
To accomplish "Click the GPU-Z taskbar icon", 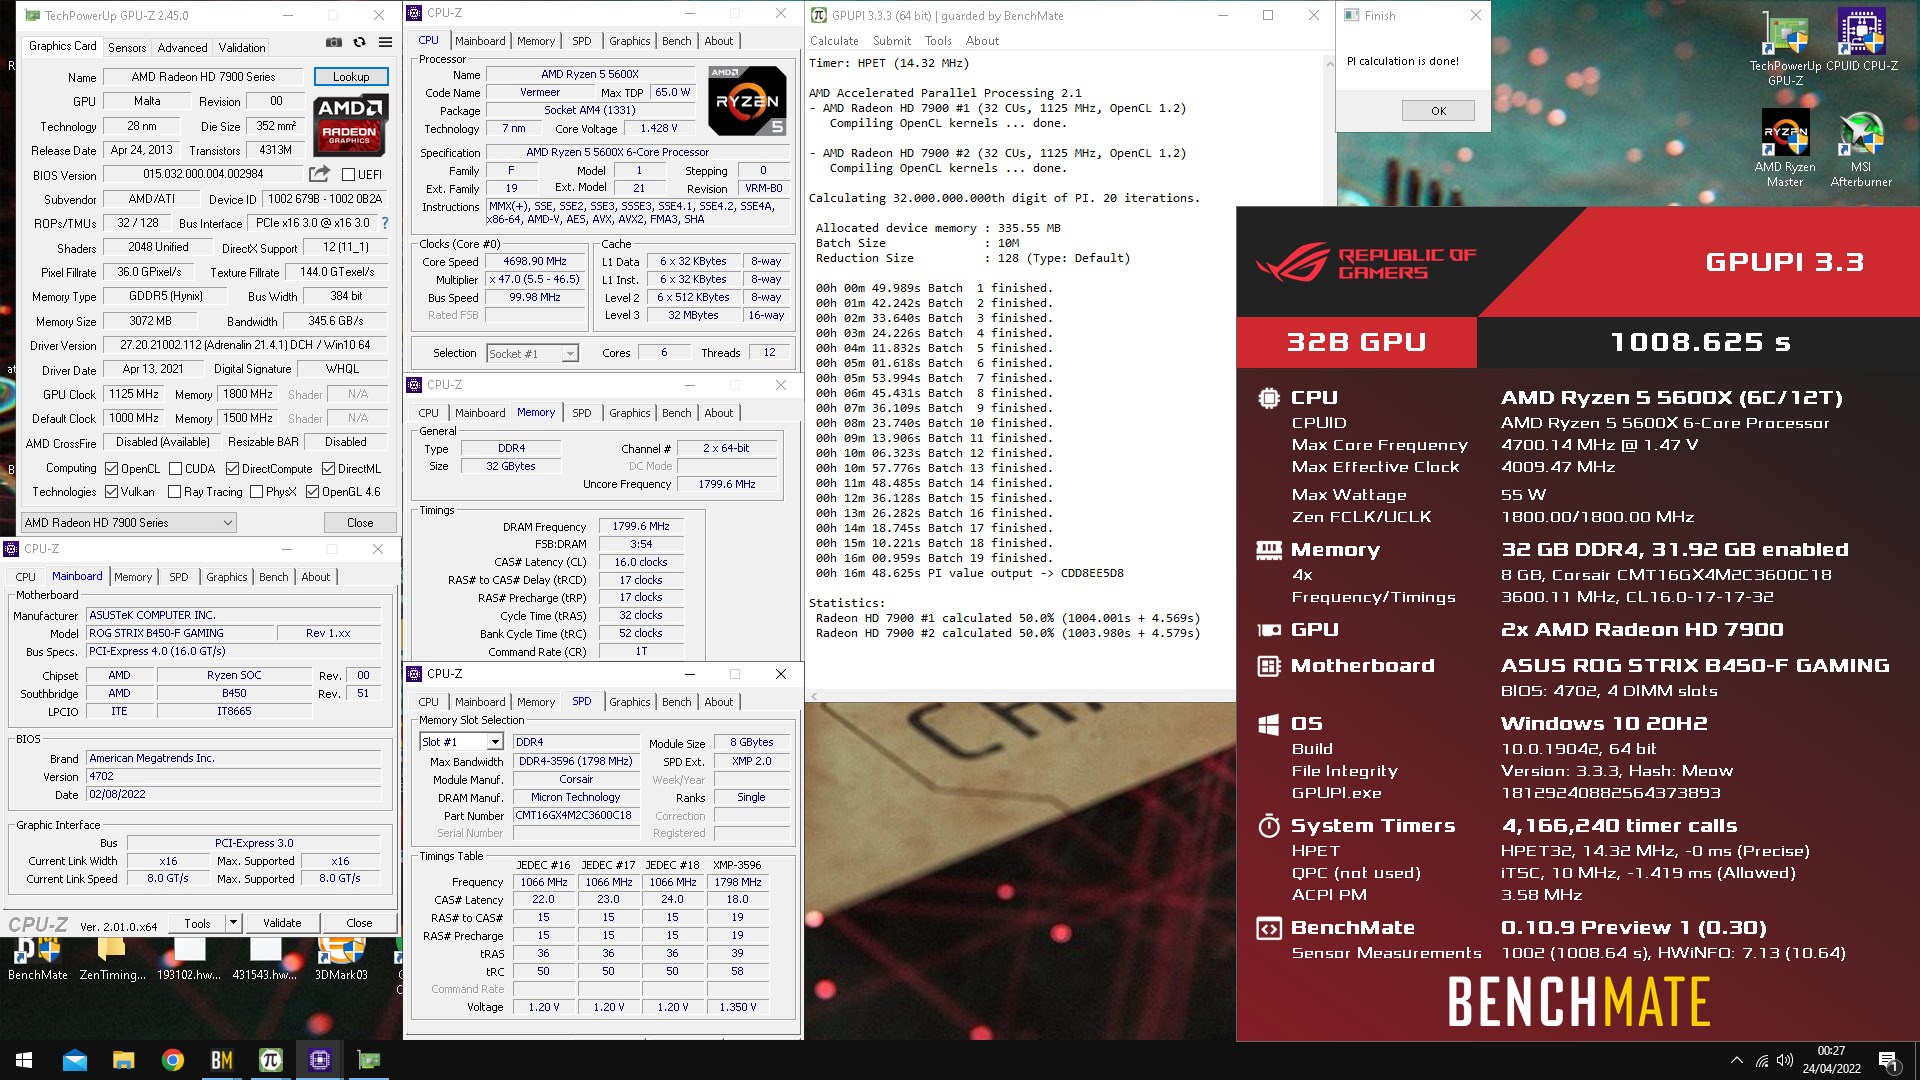I will pyautogui.click(x=369, y=1060).
